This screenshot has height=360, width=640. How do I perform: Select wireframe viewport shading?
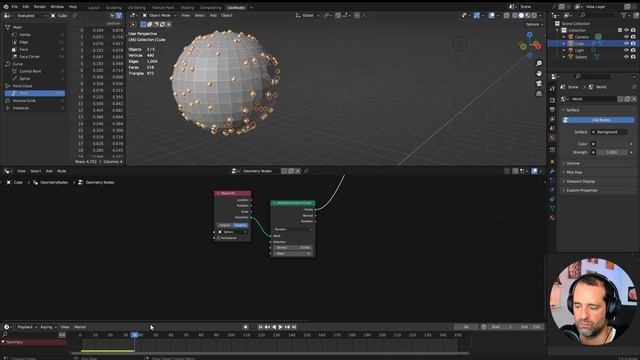point(515,16)
